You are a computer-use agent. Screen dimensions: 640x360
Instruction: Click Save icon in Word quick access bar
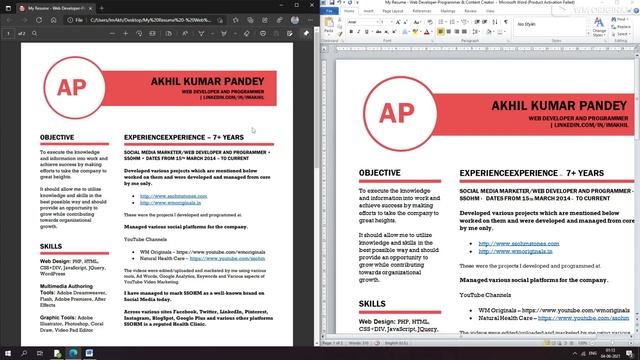pyautogui.click(x=332, y=2)
